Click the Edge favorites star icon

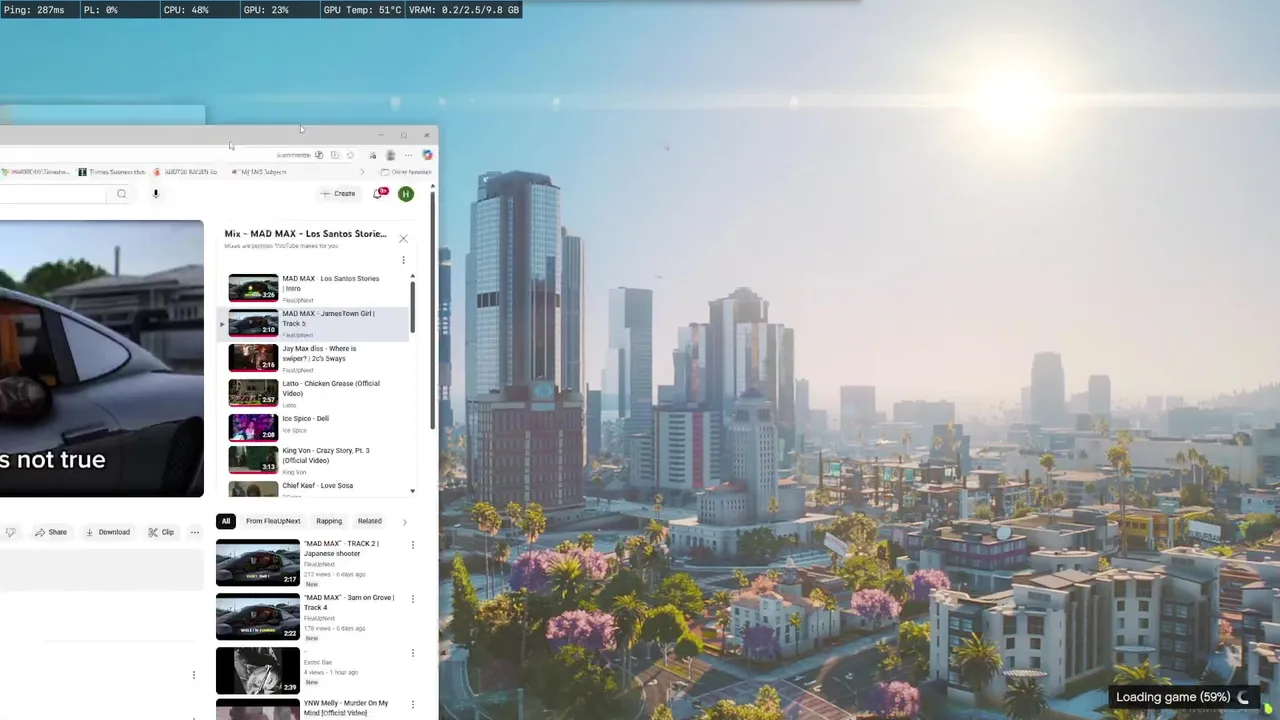pos(350,155)
